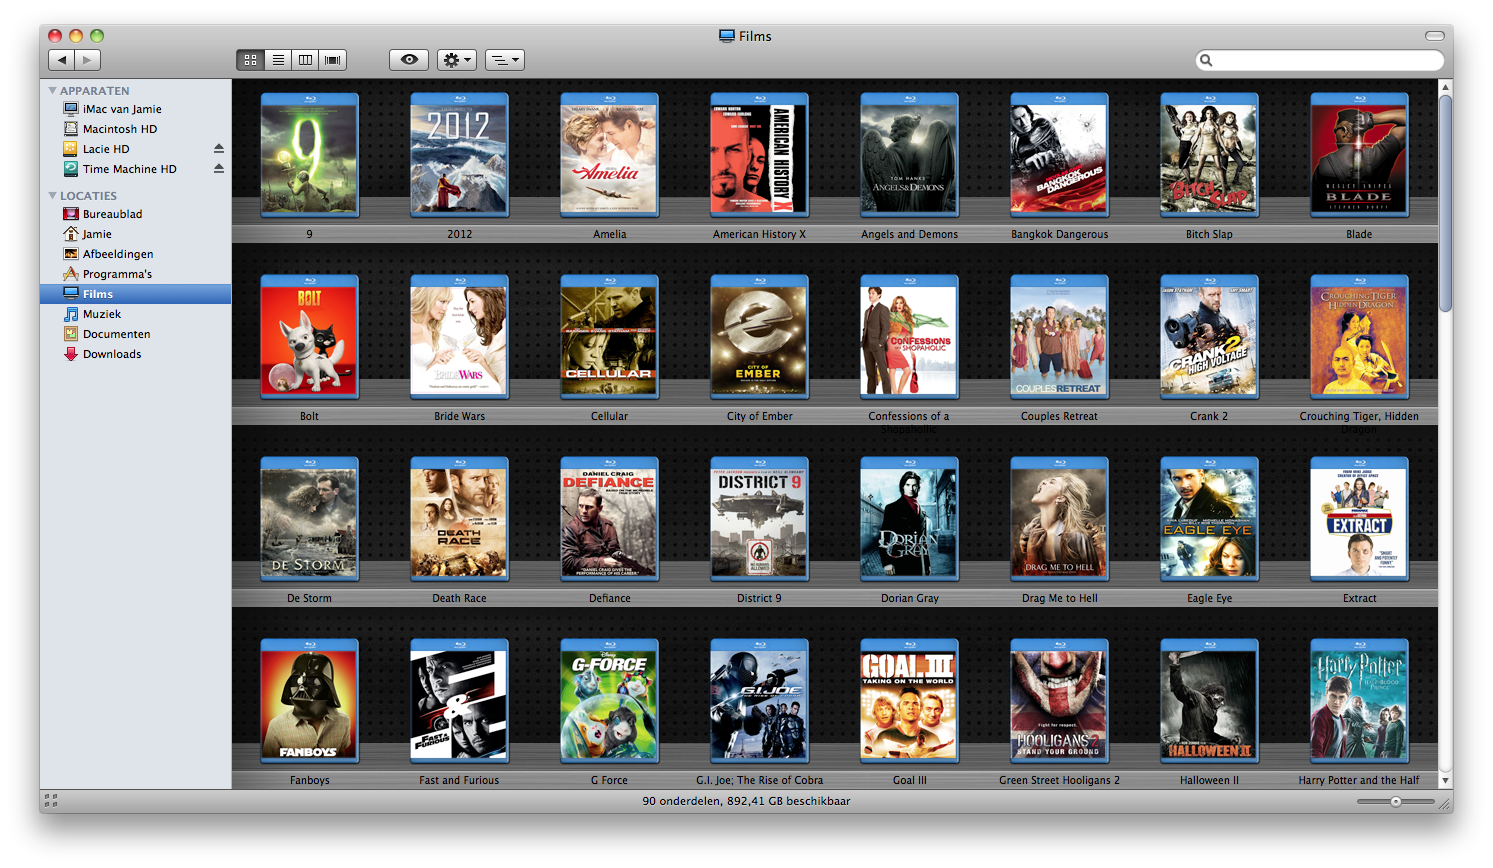Select the Death Race cover icon

pos(459,519)
